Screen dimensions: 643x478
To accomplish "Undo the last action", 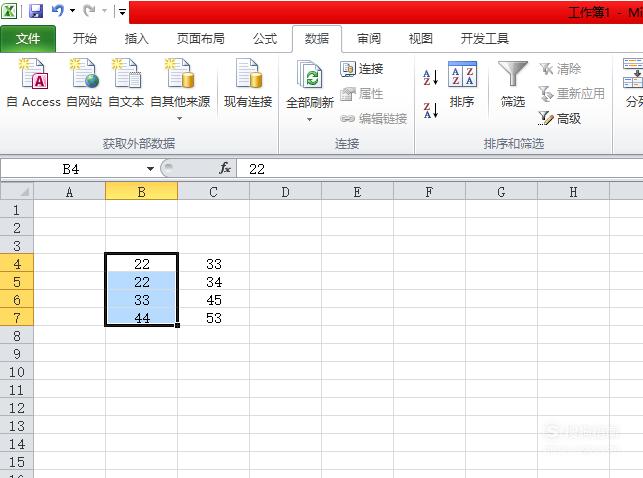I will 57,11.
